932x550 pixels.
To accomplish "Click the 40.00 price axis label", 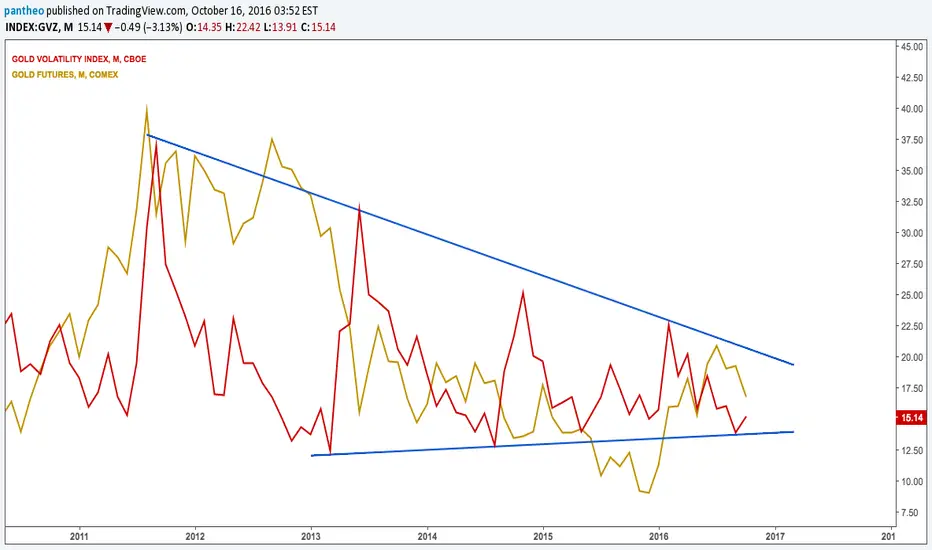I will tap(912, 109).
